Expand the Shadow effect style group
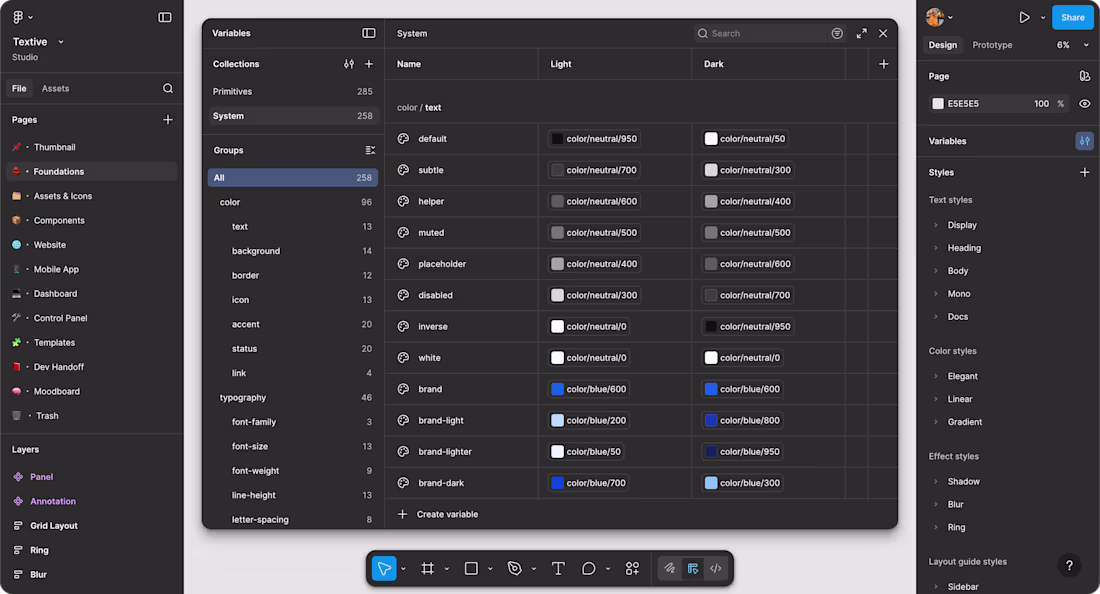Image resolution: width=1100 pixels, height=594 pixels. [x=936, y=482]
